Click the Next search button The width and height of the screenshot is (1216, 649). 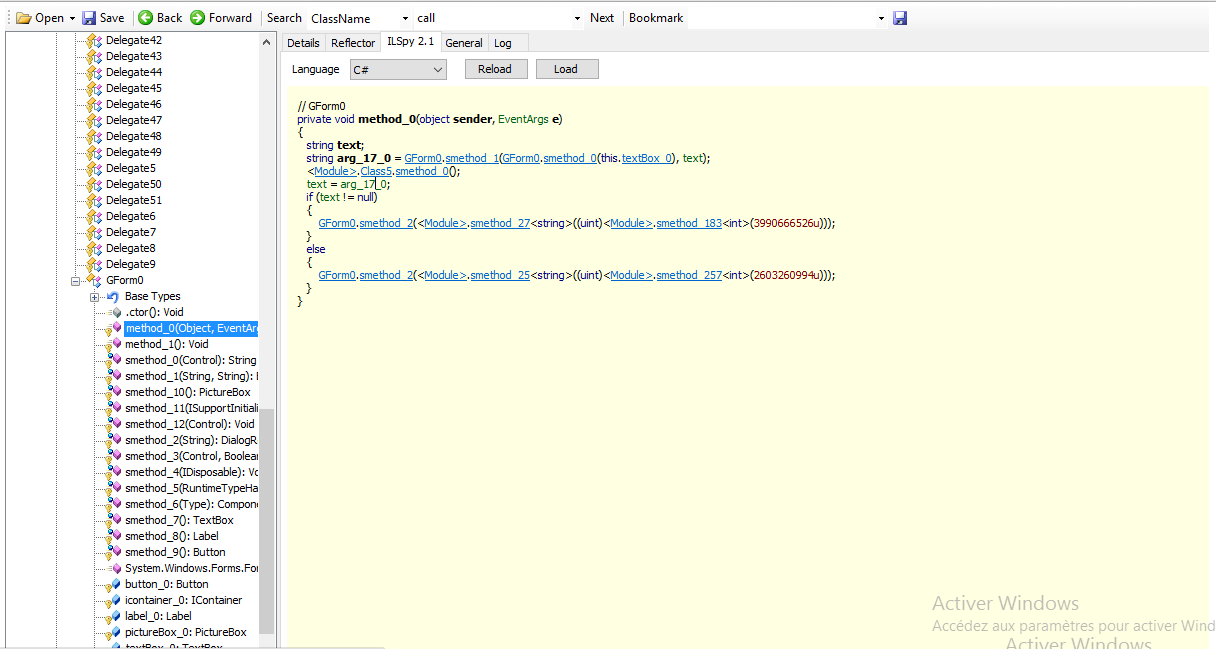[602, 18]
